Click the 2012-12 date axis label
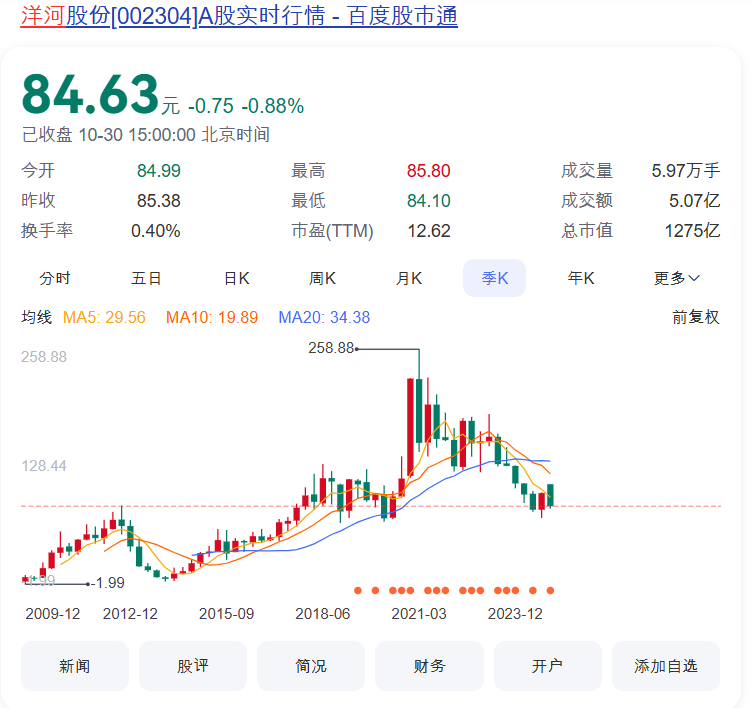 130,614
